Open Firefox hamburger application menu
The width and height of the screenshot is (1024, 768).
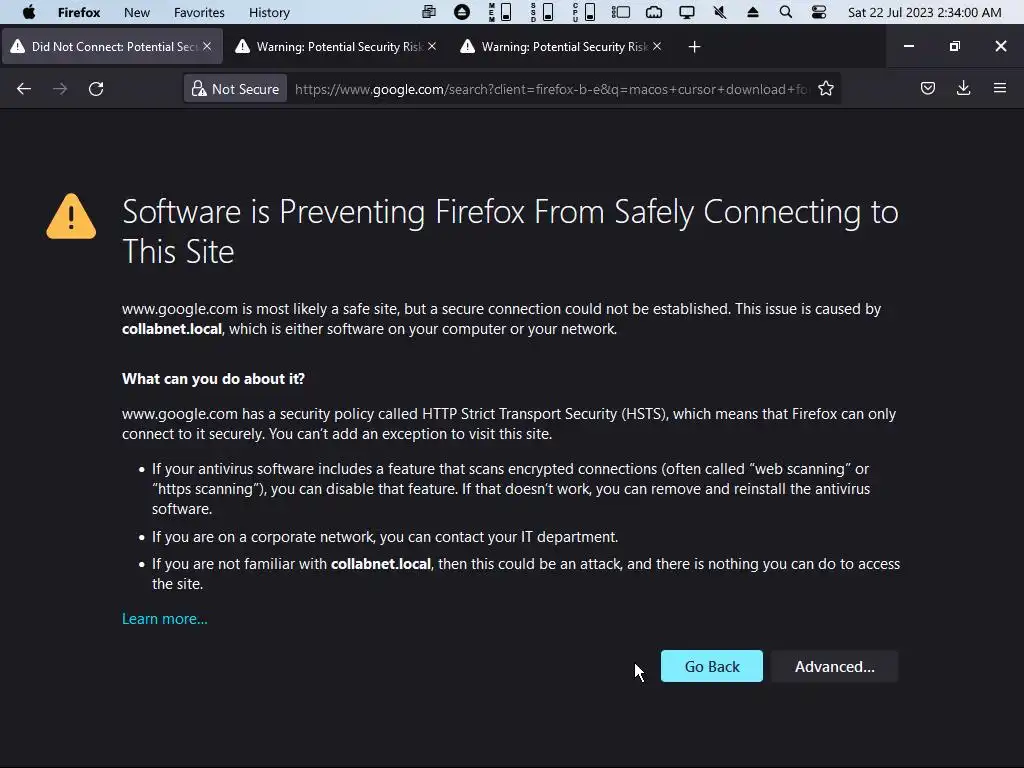click(x=1000, y=88)
